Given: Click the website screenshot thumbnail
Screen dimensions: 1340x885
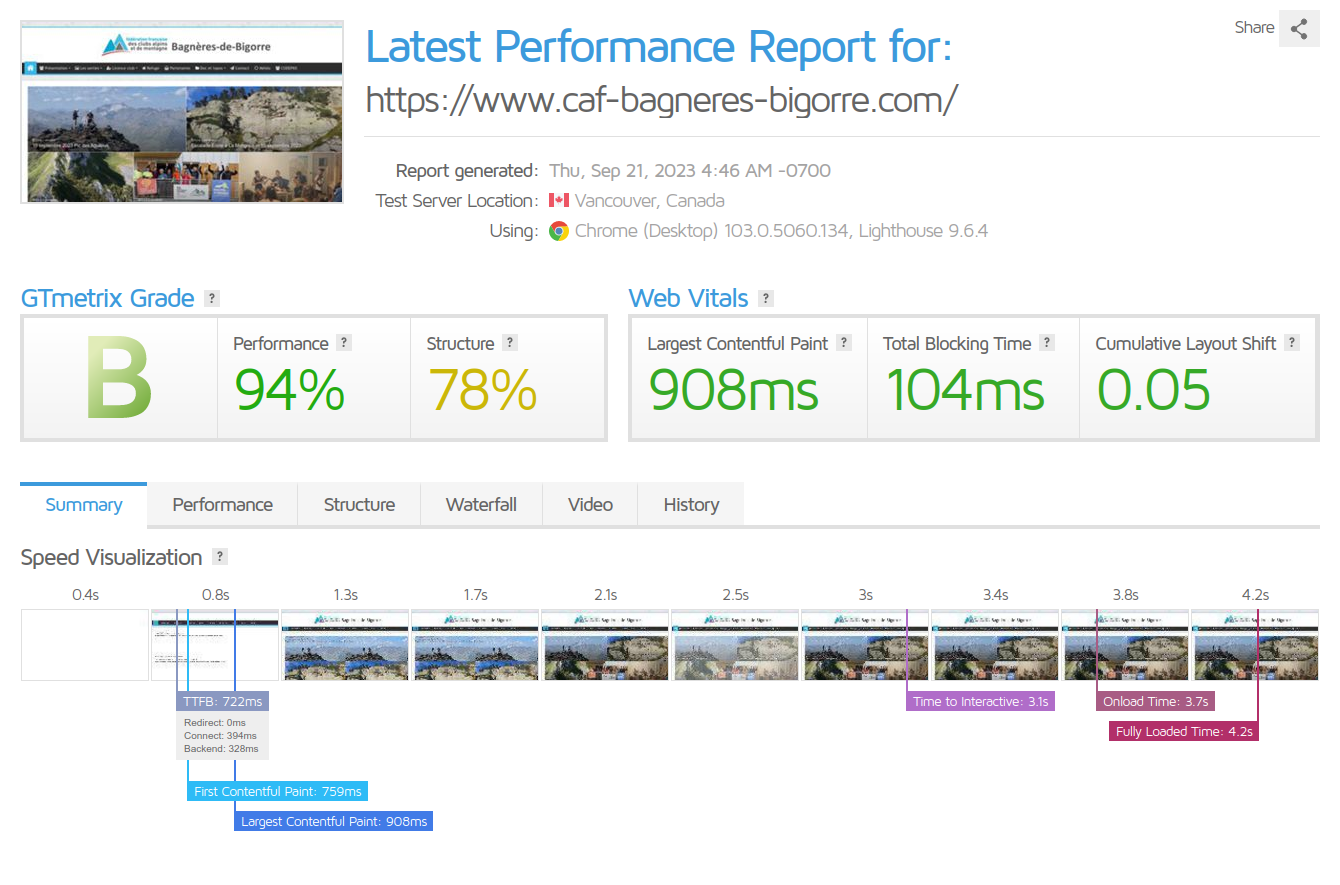Looking at the screenshot, I should (x=182, y=112).
